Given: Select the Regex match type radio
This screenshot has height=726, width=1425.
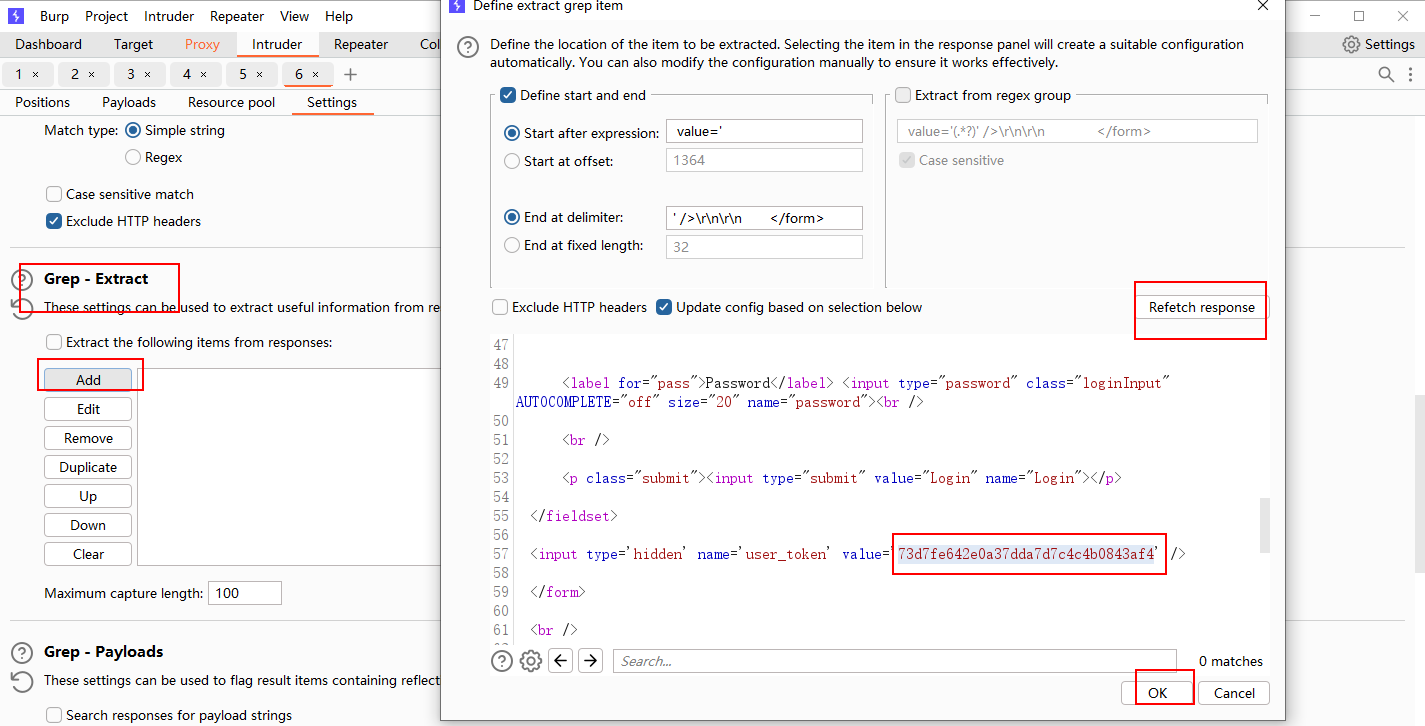Looking at the screenshot, I should coord(133,157).
